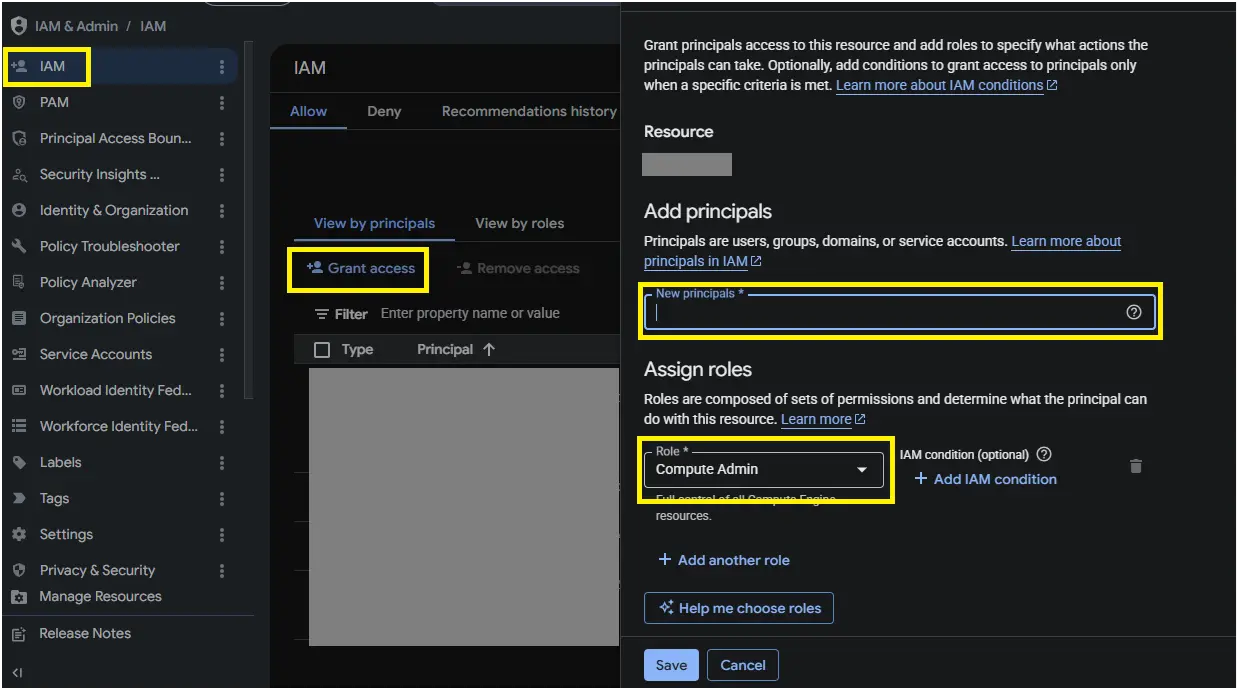
Task: Open Release Notes in the sidebar
Action: (85, 633)
